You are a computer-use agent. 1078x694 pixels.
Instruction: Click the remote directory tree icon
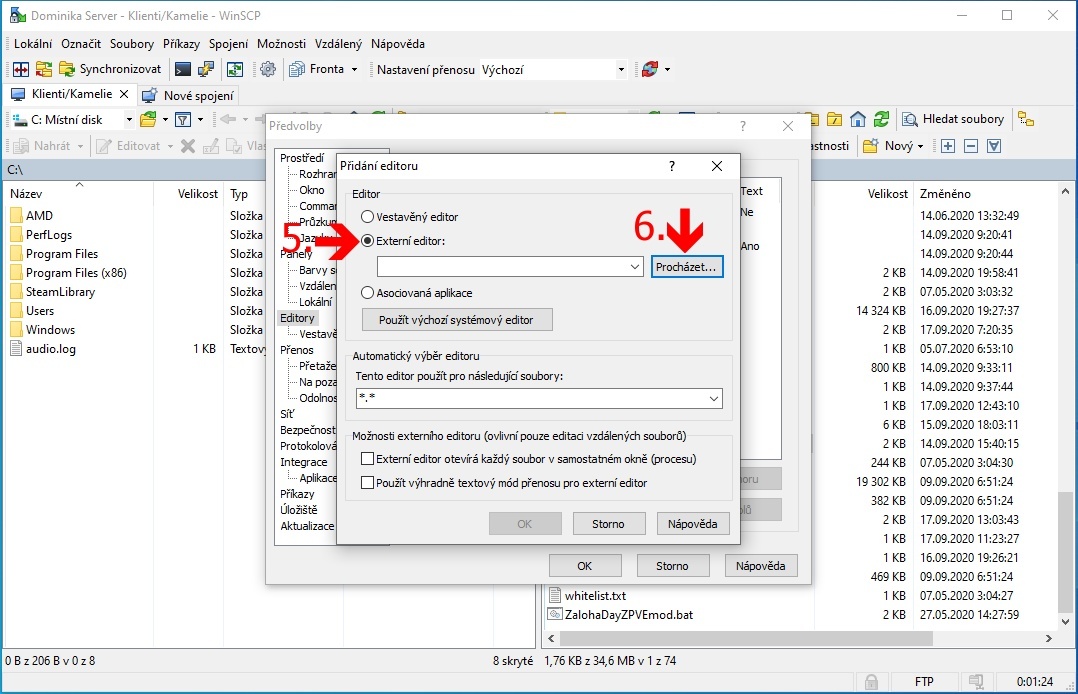(x=1025, y=119)
